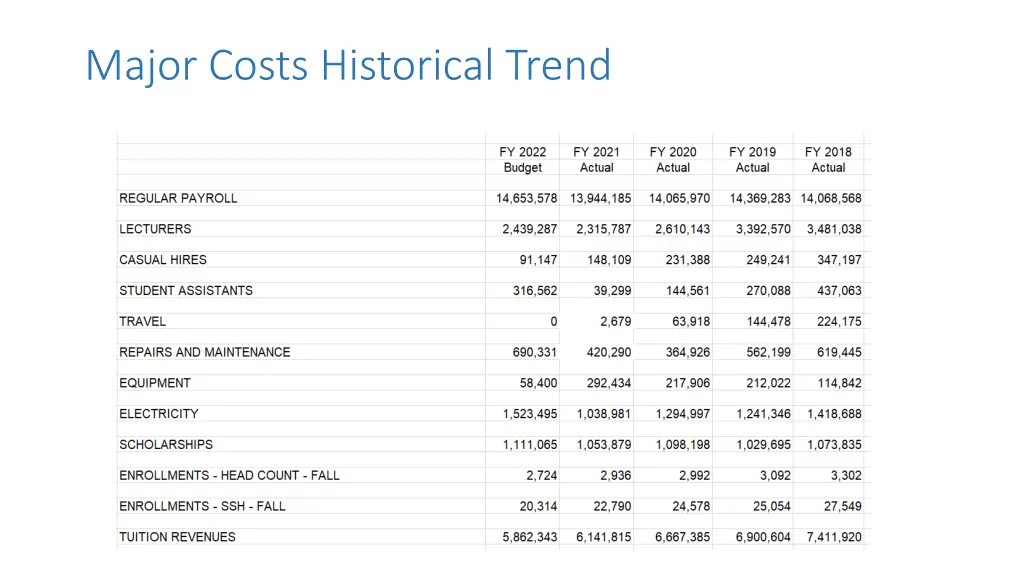Viewport: 1024px width, 576px height.
Task: Select regular payroll value 14,065,970
Action: pos(679,198)
